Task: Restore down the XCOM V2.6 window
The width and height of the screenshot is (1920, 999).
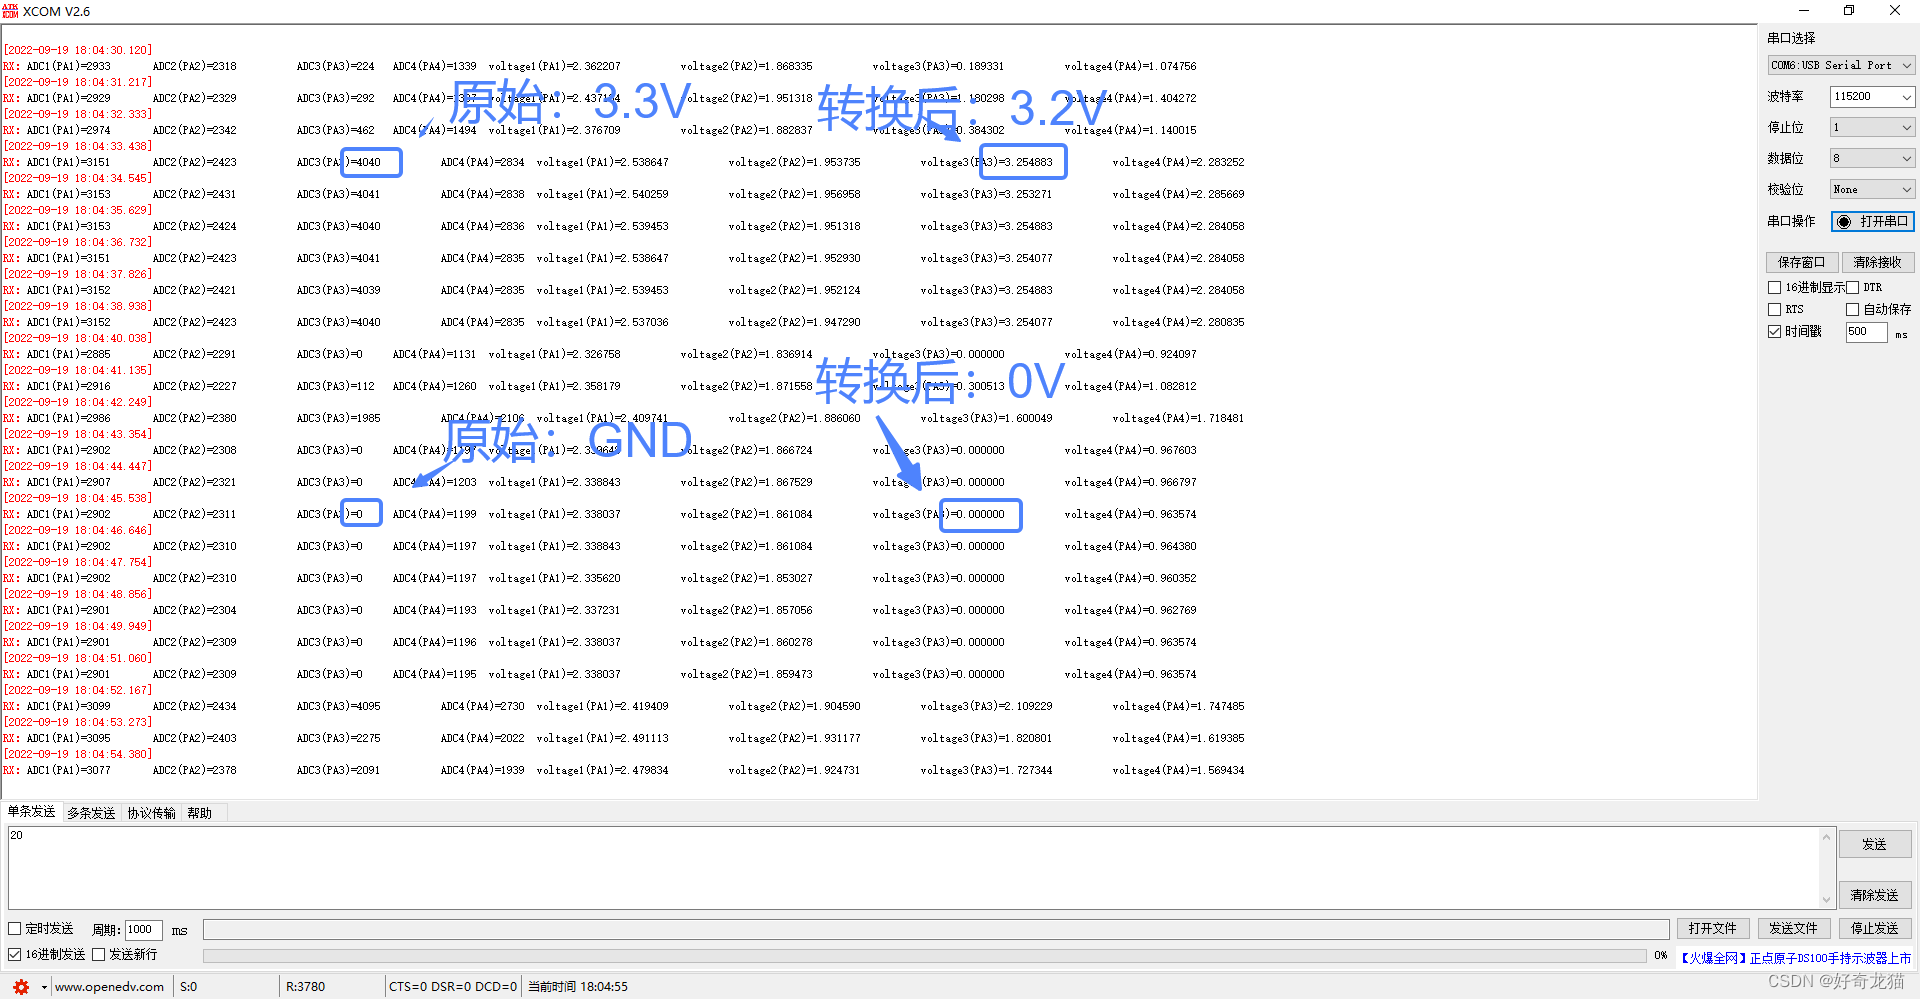Action: pos(1849,11)
